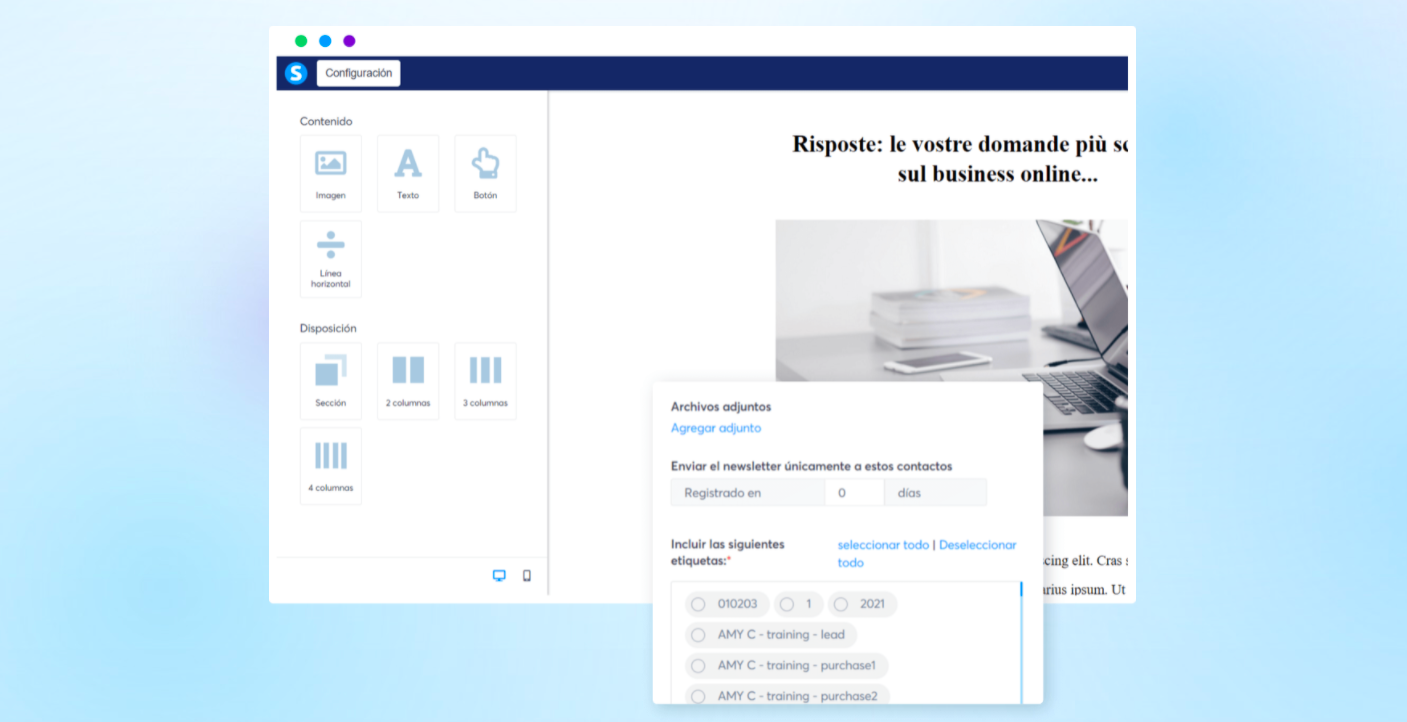Select the 2021 tag radio button
The height and width of the screenshot is (722, 1407).
click(841, 604)
